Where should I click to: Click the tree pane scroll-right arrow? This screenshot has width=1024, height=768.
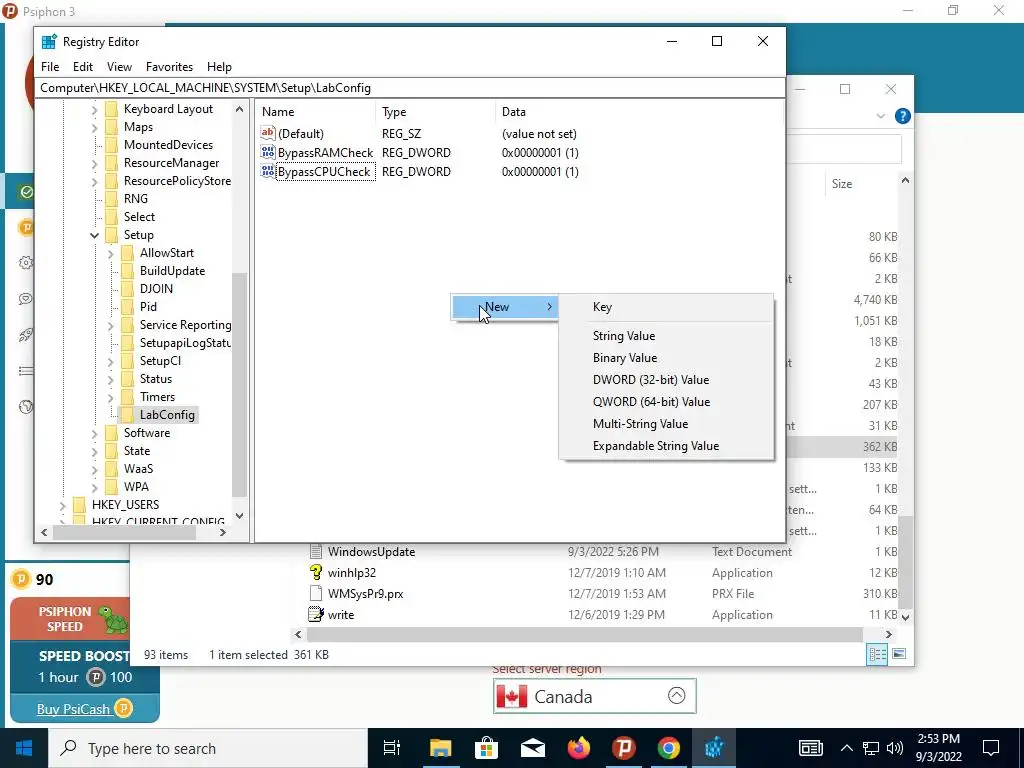(223, 532)
